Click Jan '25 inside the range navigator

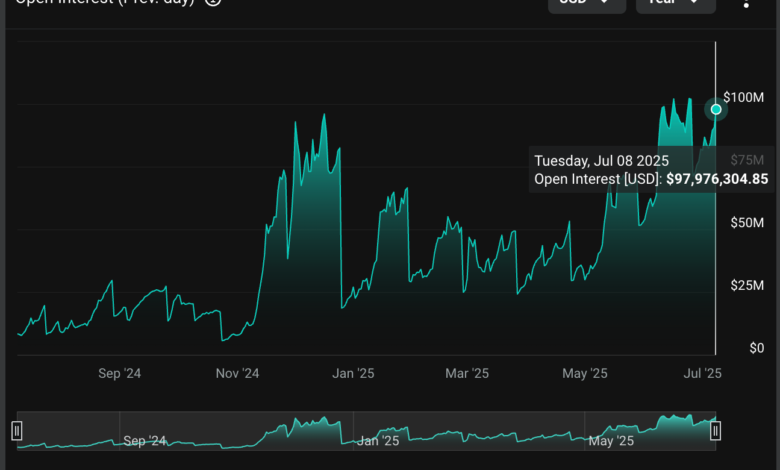tap(380, 440)
